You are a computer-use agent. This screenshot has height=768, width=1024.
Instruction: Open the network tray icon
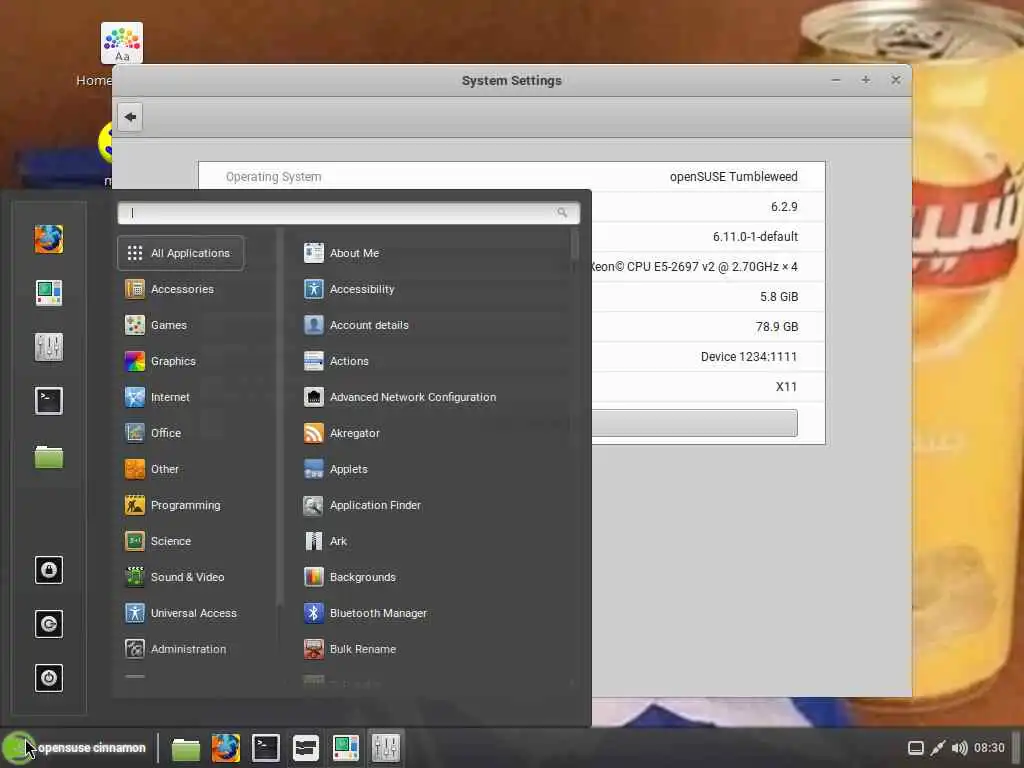[x=938, y=748]
